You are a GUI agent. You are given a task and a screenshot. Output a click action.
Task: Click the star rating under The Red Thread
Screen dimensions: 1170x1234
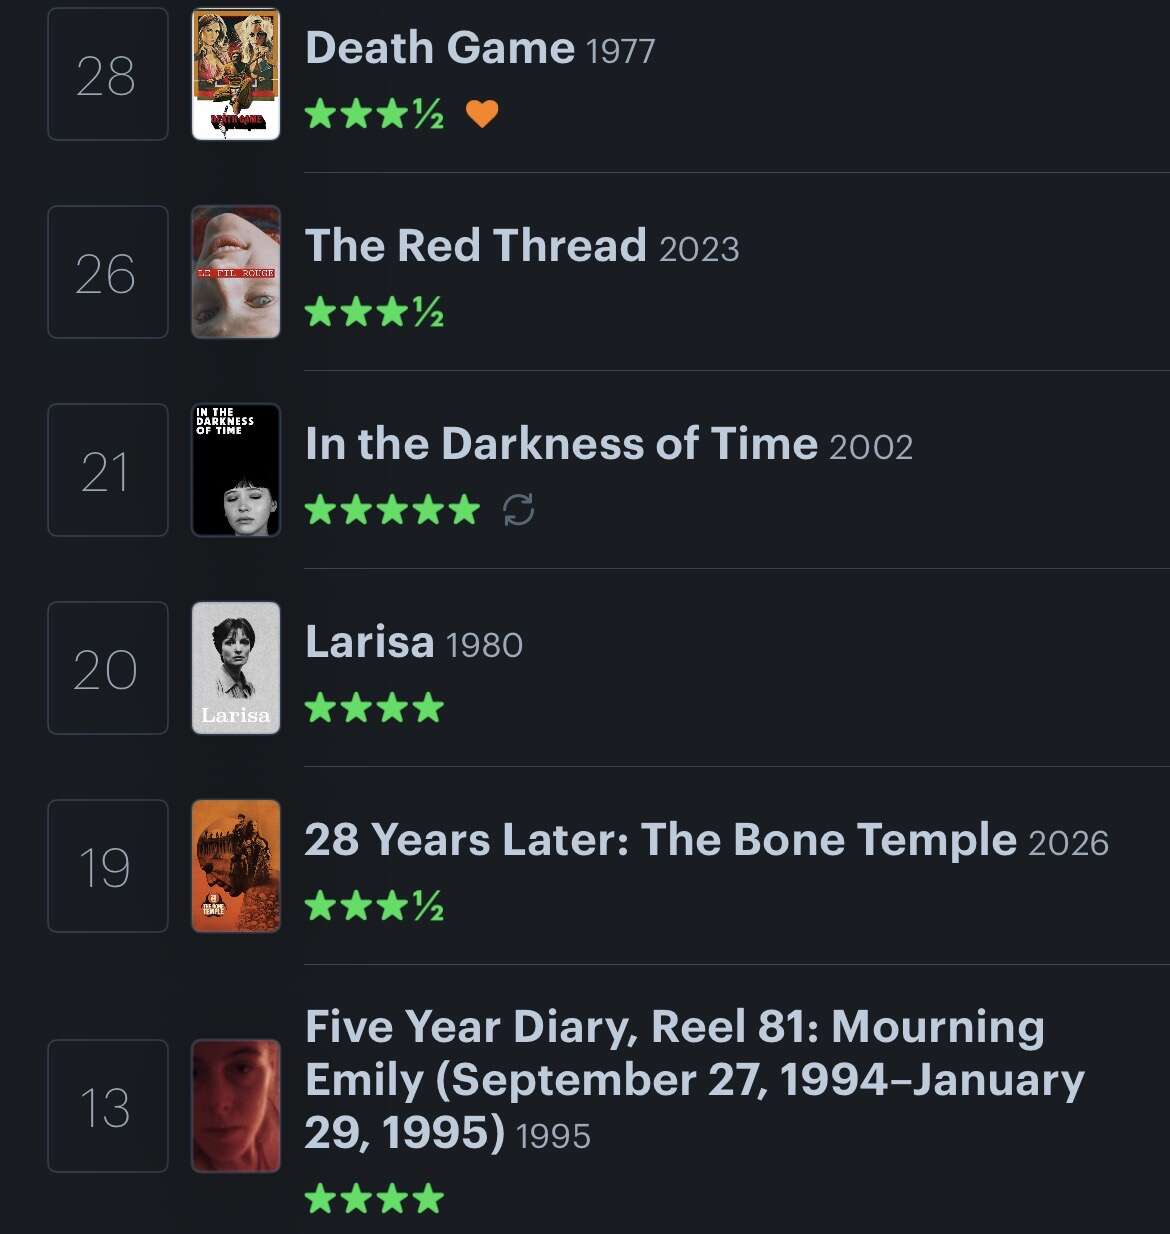pyautogui.click(x=374, y=312)
